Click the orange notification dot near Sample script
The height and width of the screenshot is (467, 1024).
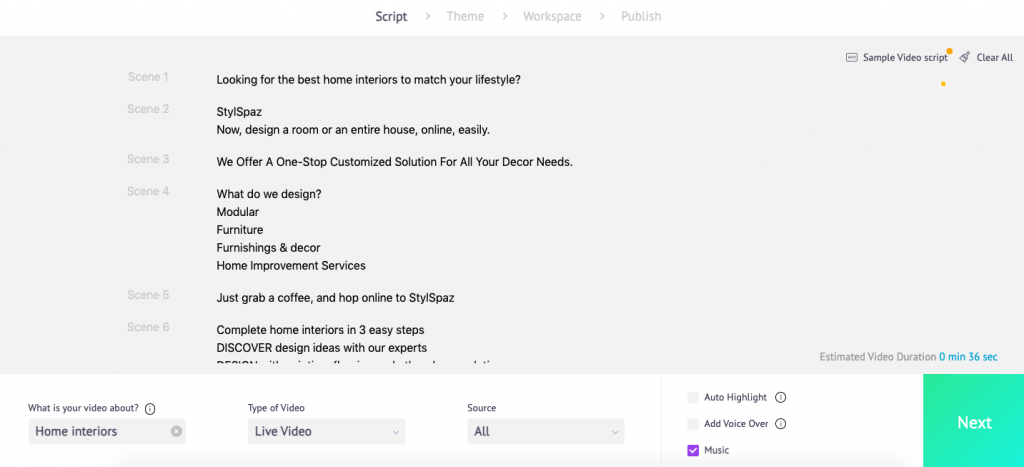[949, 51]
